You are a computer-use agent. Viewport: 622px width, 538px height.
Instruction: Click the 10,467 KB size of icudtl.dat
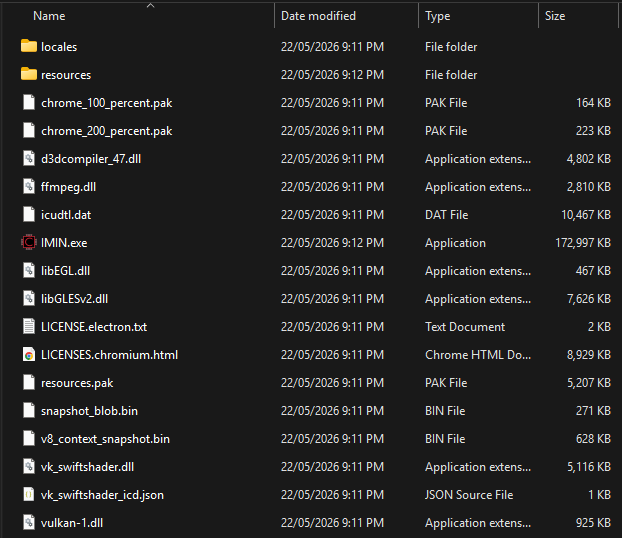586,215
